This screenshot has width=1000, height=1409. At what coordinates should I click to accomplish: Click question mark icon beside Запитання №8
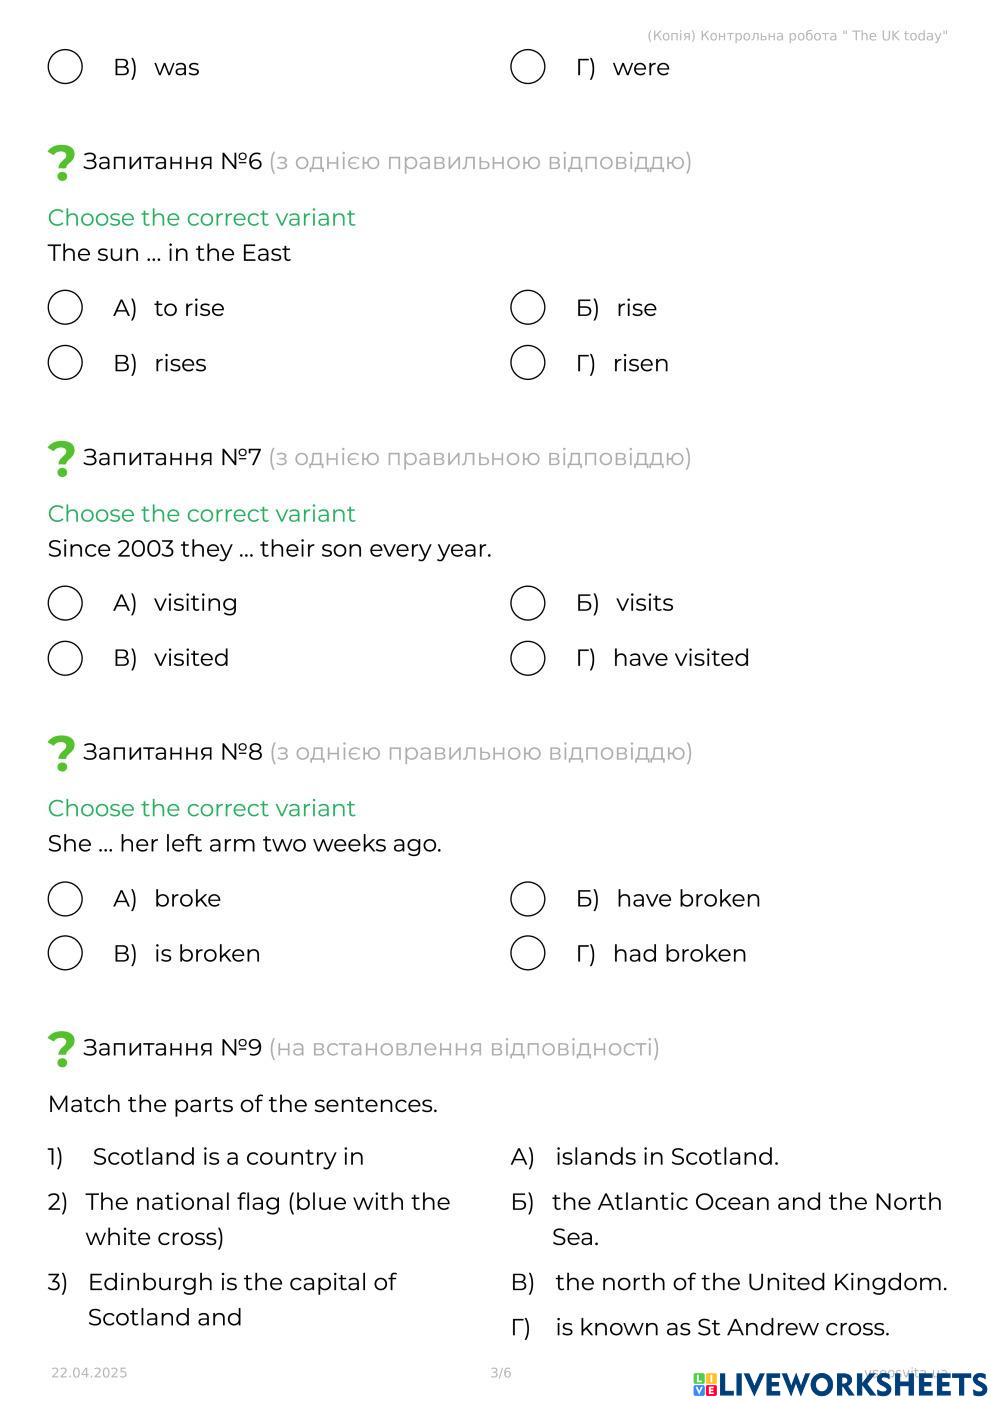(61, 753)
